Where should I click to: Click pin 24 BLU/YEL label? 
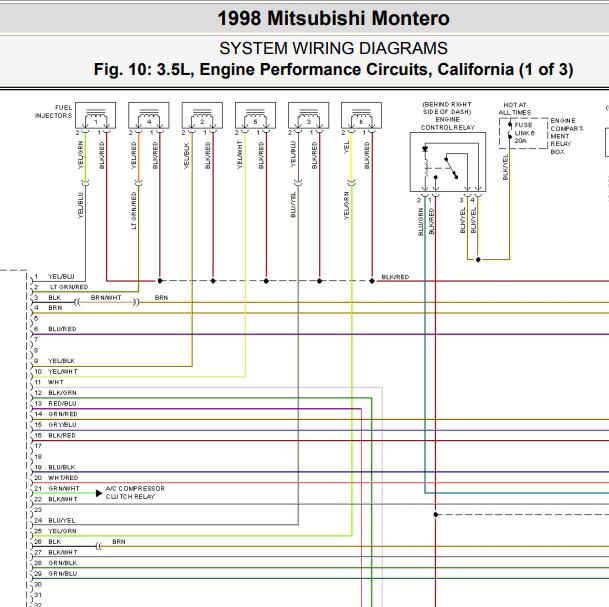(61, 520)
